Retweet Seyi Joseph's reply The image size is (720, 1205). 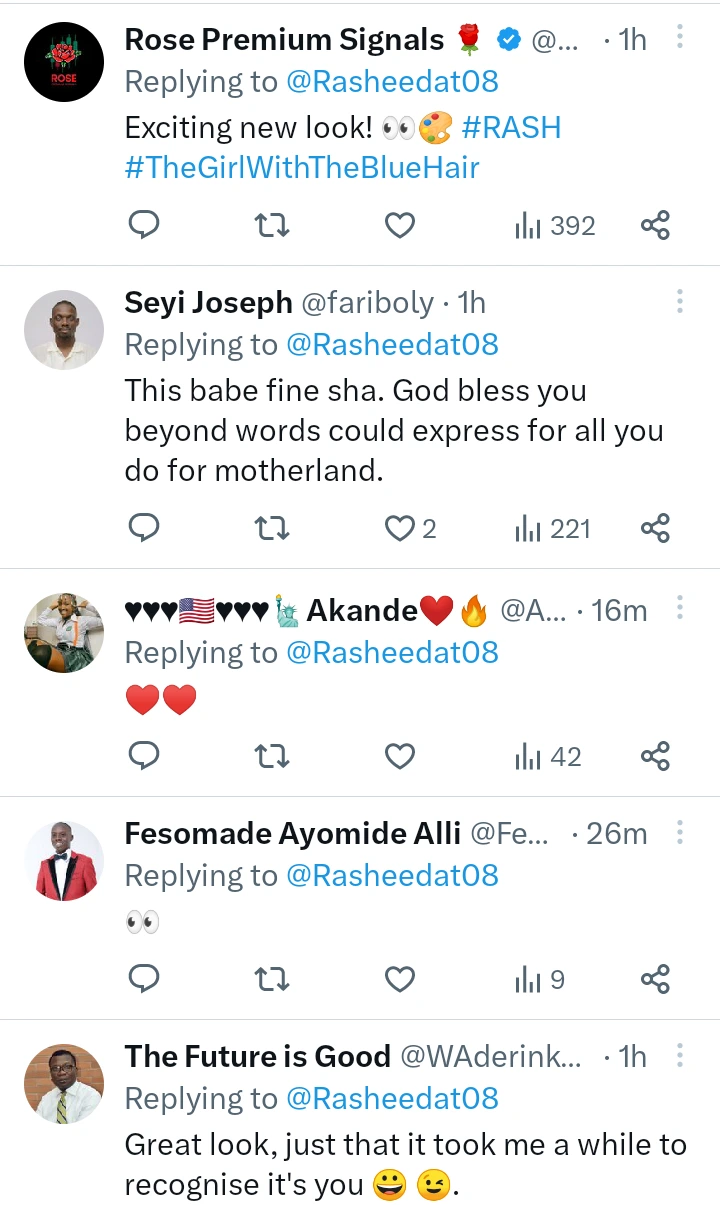click(272, 528)
